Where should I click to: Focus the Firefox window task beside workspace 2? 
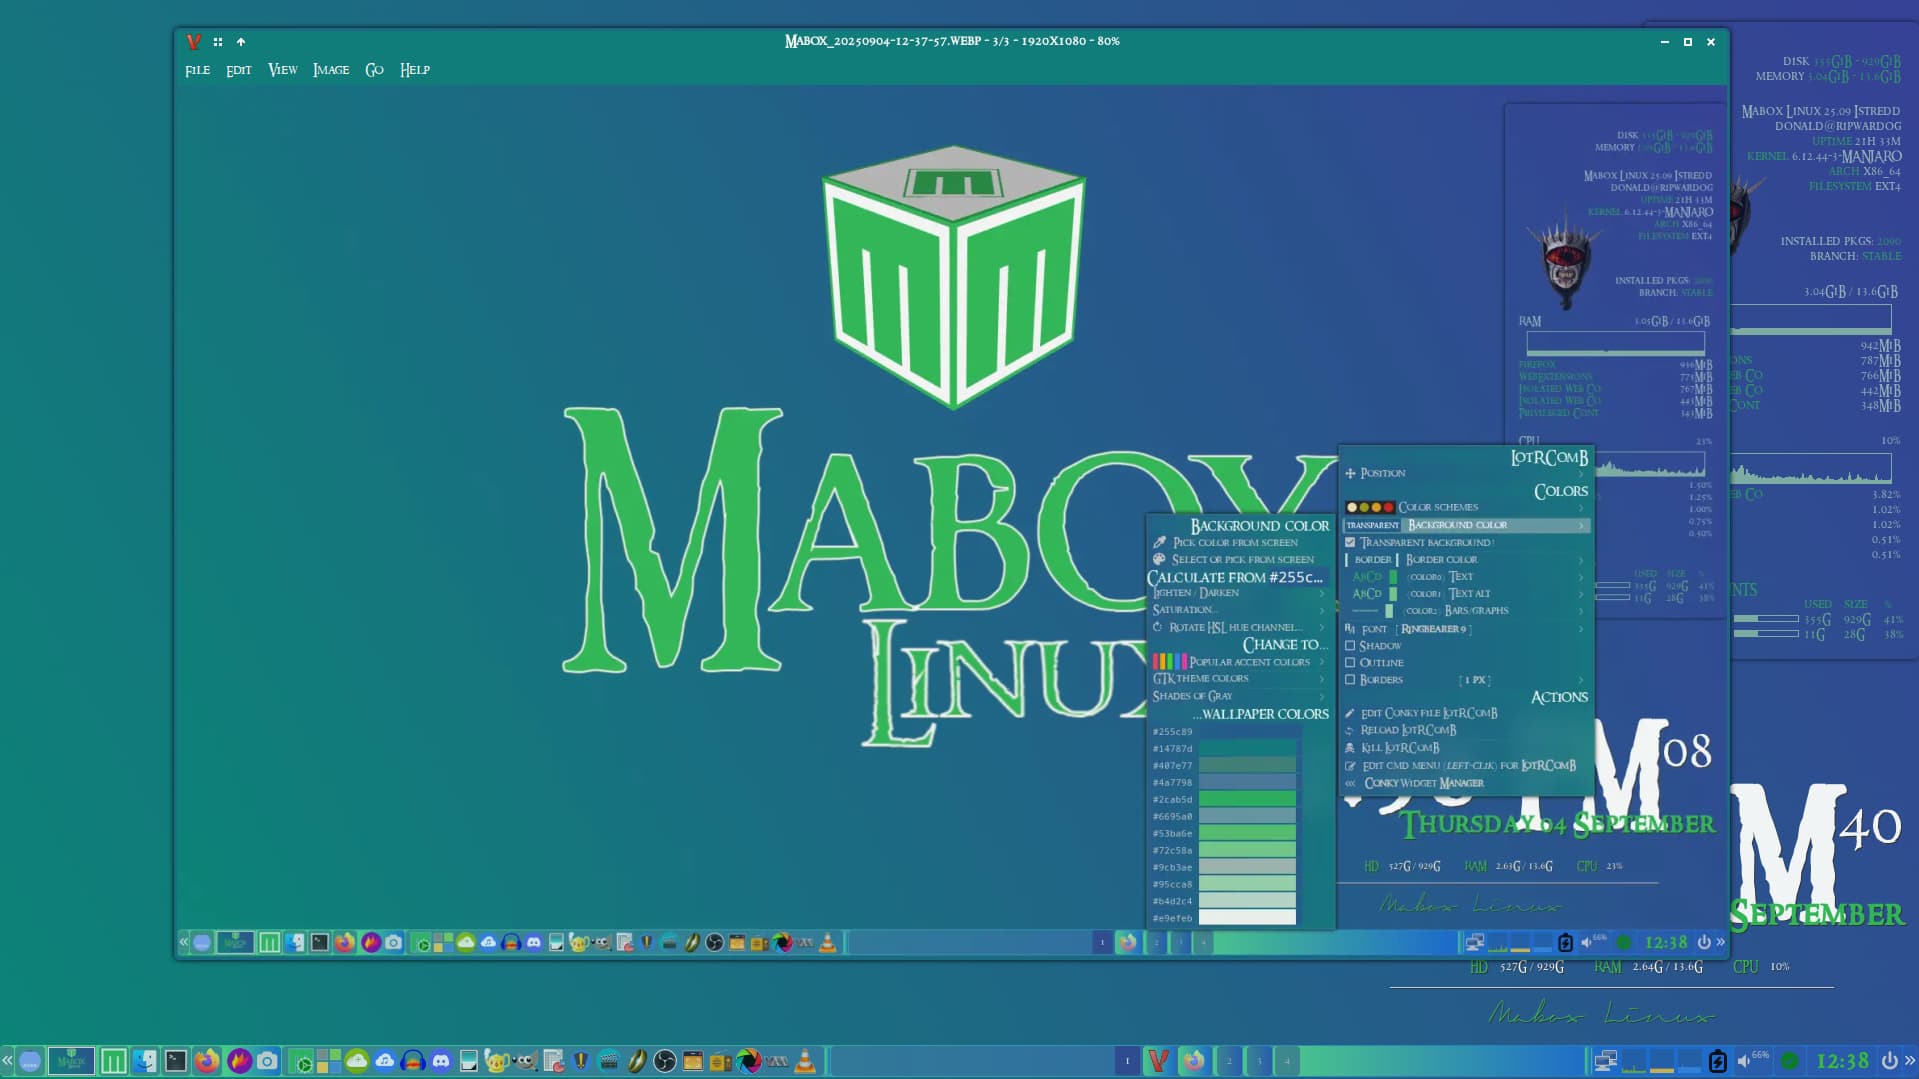pos(1194,1061)
